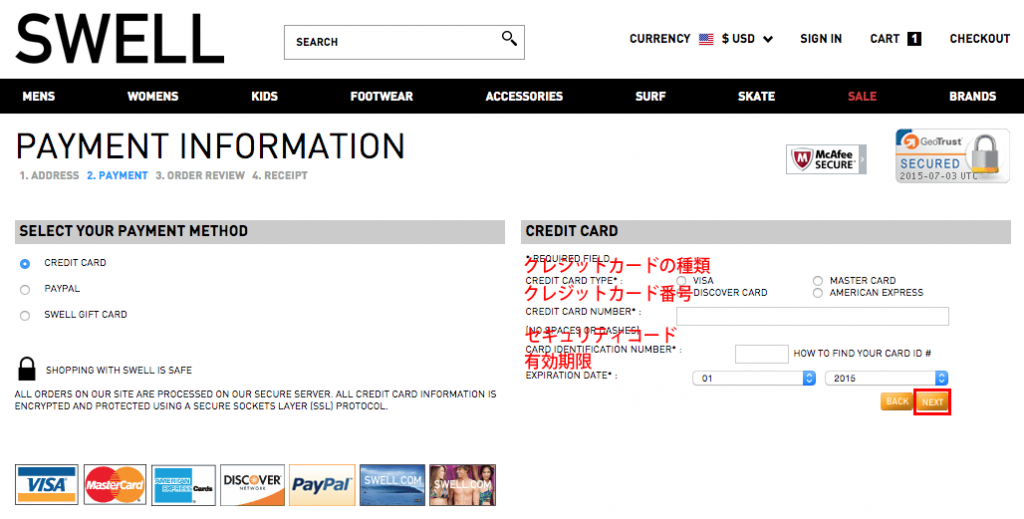This screenshot has height=519, width=1024.
Task: Focus the Search input field
Action: (404, 42)
